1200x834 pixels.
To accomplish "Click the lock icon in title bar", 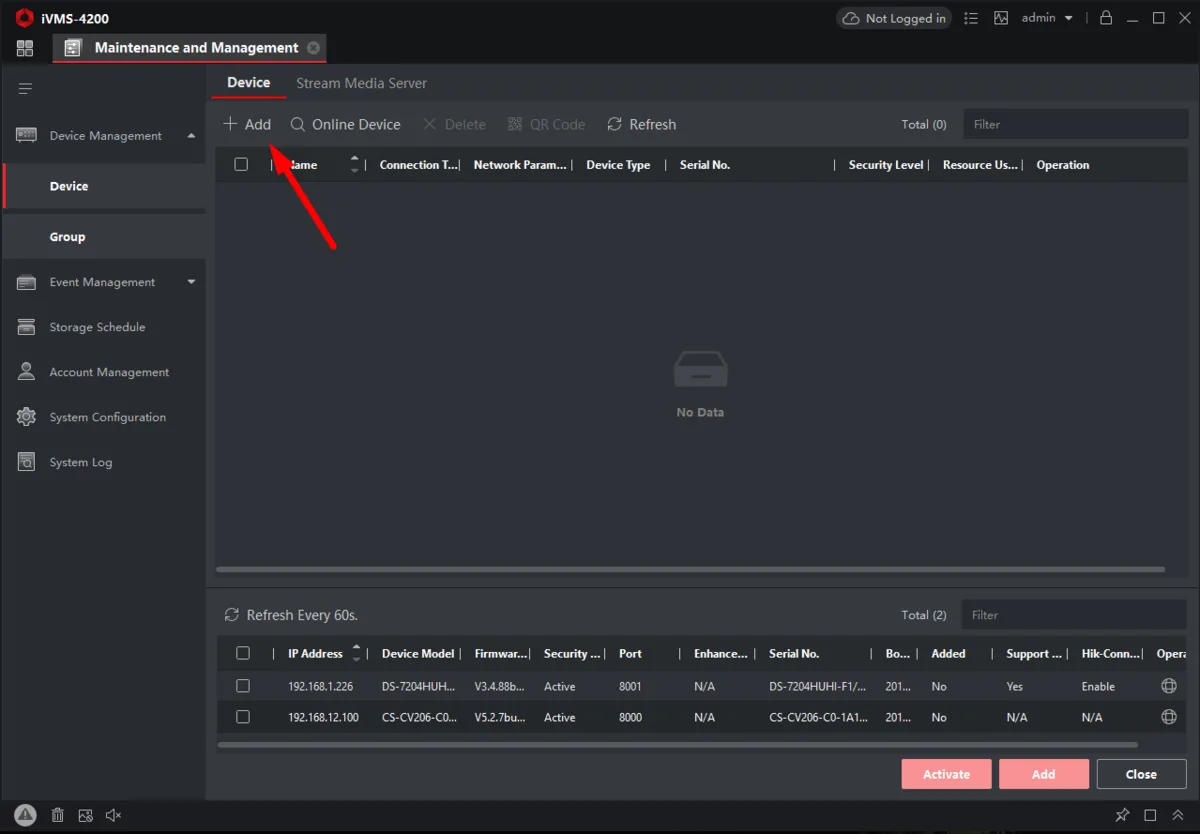I will point(1105,18).
